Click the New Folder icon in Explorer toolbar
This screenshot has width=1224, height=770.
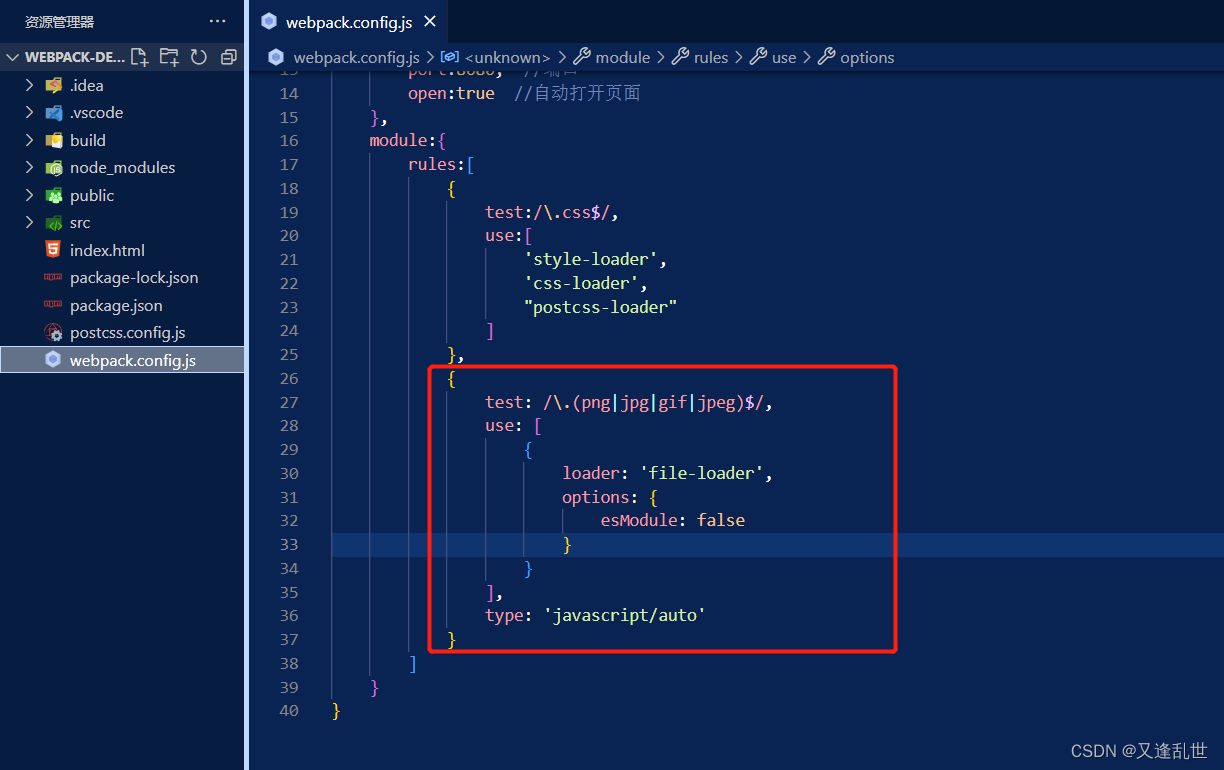click(x=169, y=57)
